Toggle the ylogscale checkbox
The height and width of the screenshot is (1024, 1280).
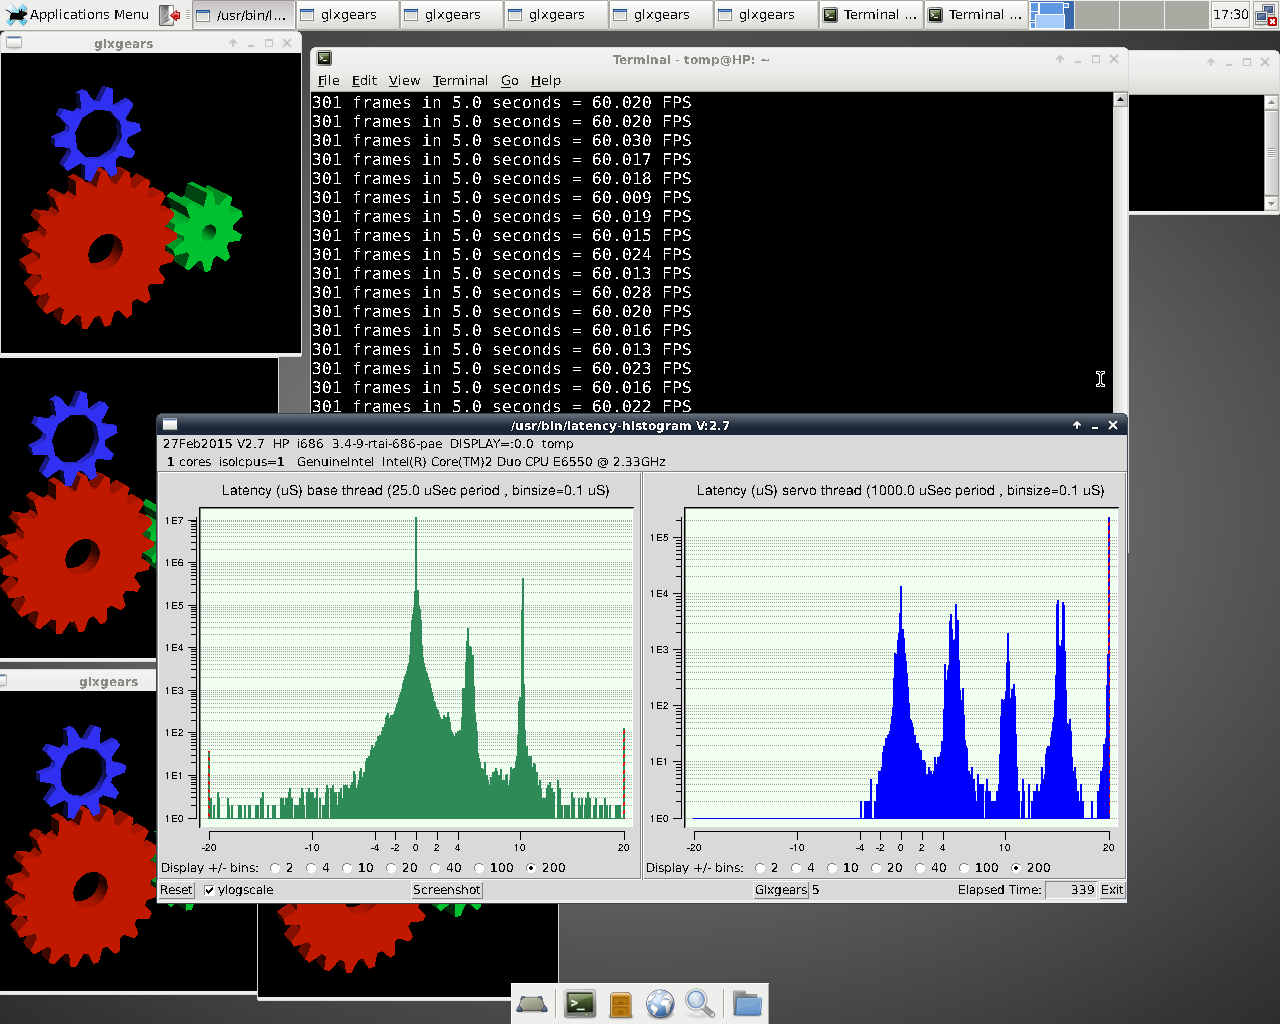(209, 890)
